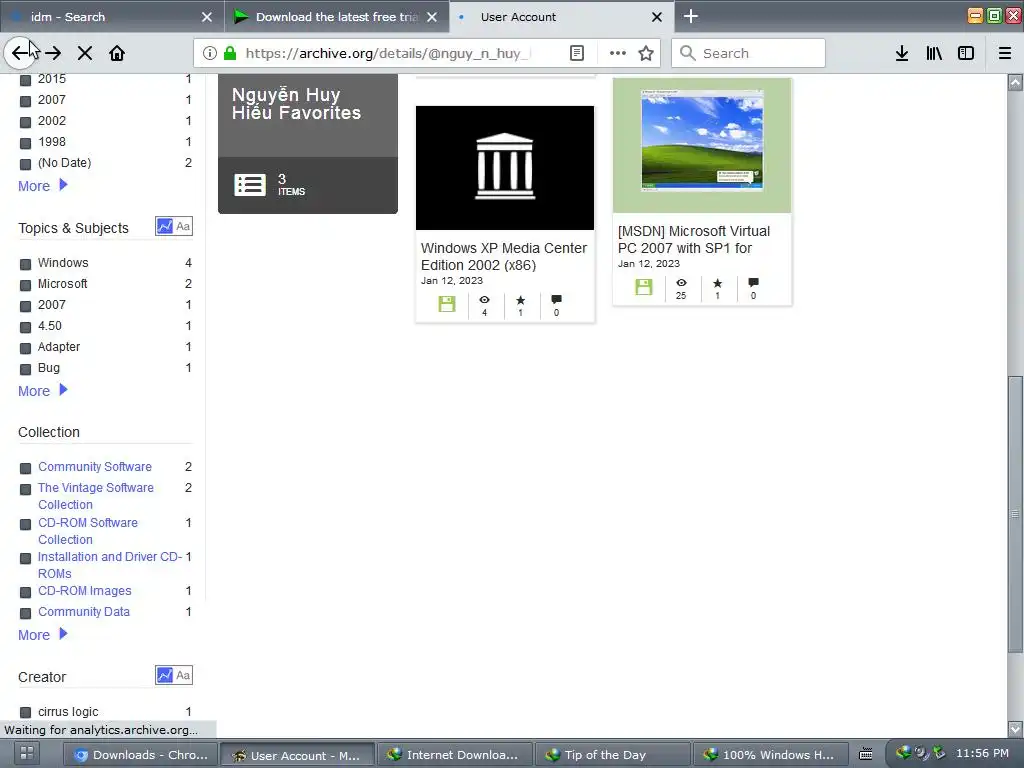Open a new browser tab
This screenshot has height=768, width=1024.
691,16
